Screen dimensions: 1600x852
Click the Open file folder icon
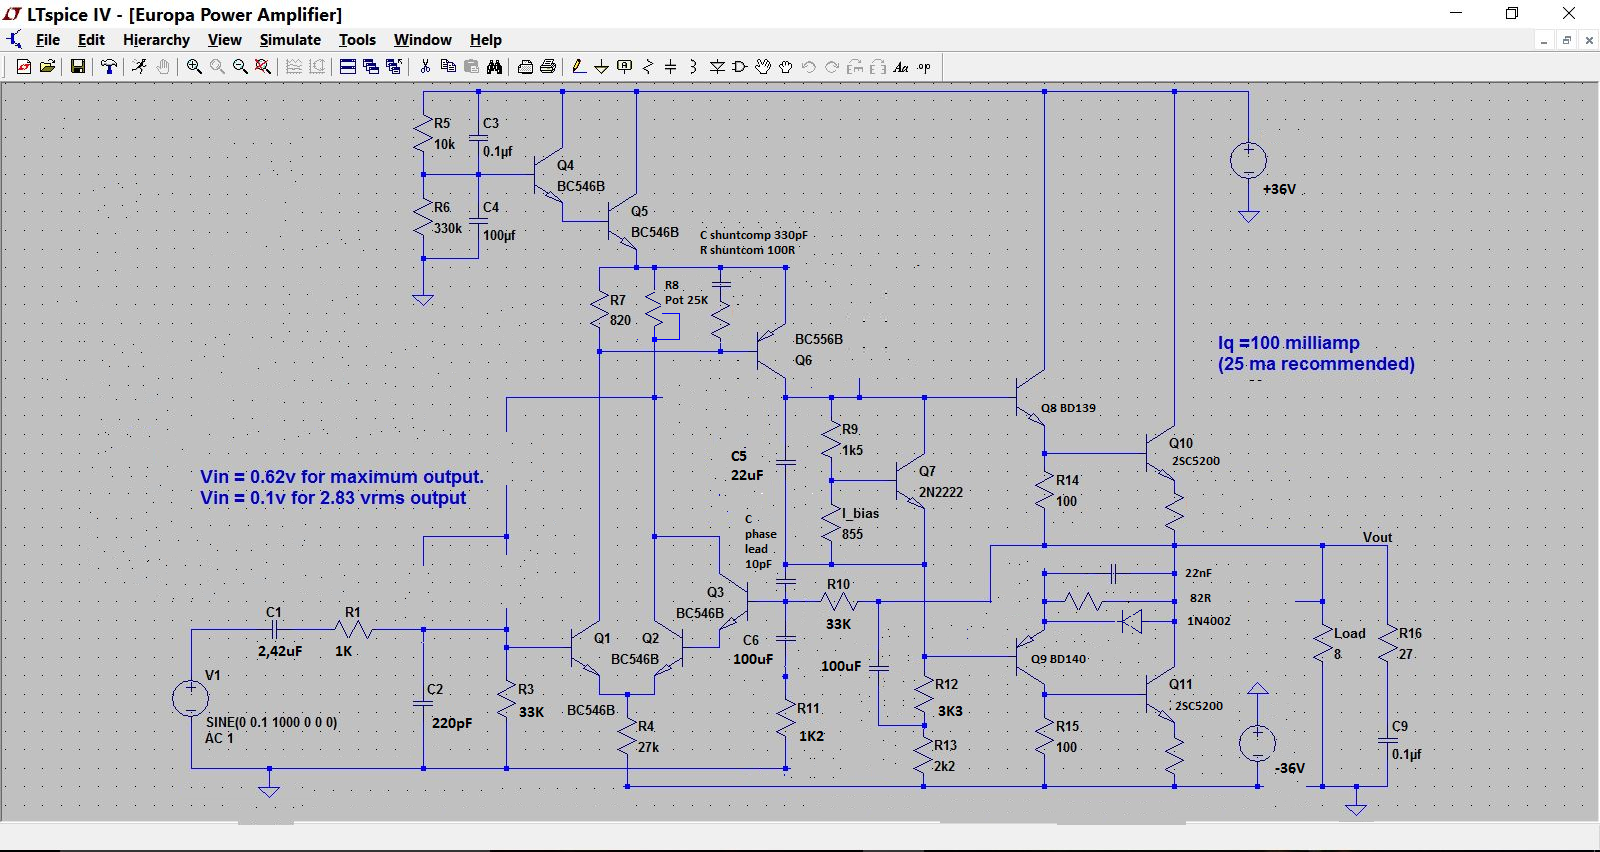tap(47, 67)
